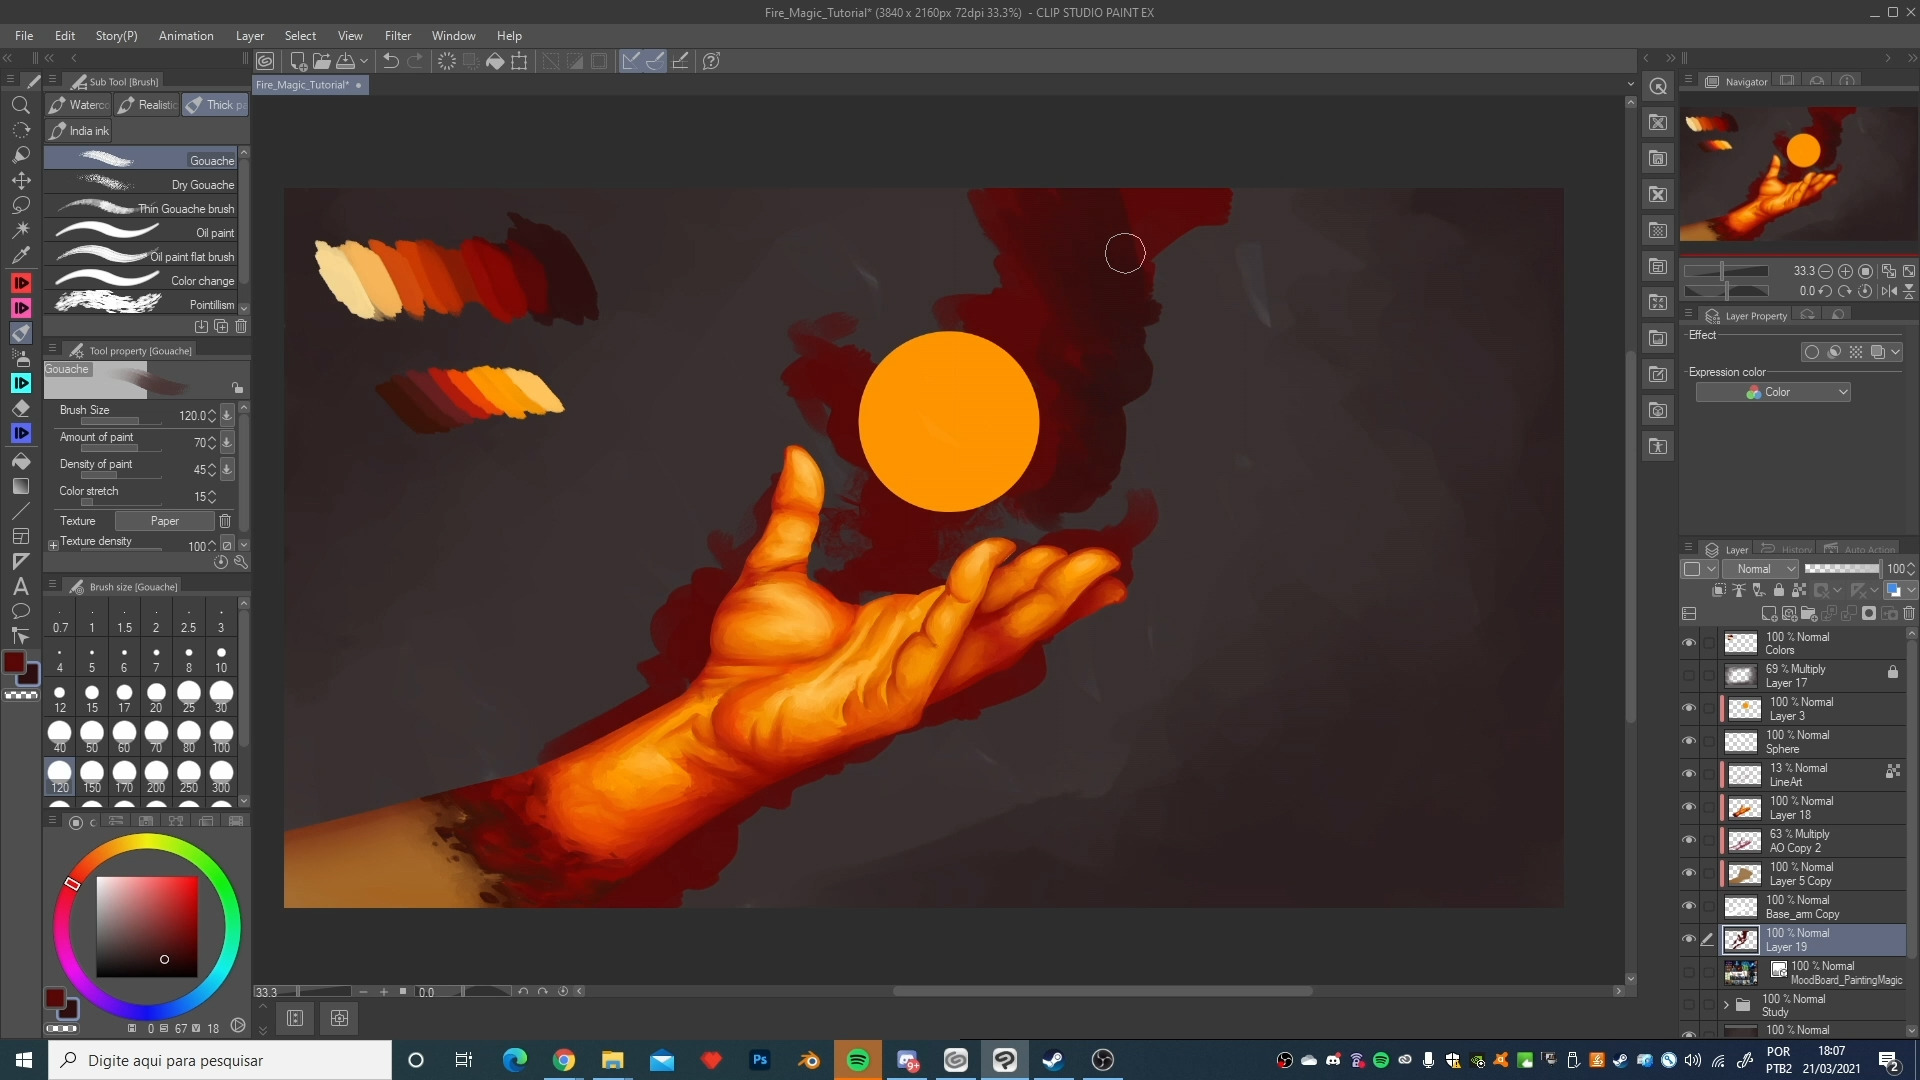Select the Fill bucket tool
The image size is (1920, 1080).
point(21,461)
